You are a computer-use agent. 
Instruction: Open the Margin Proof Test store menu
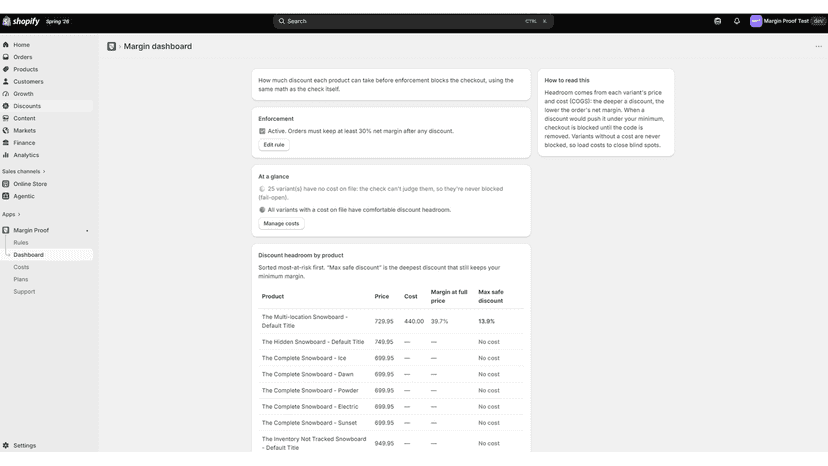pos(787,21)
